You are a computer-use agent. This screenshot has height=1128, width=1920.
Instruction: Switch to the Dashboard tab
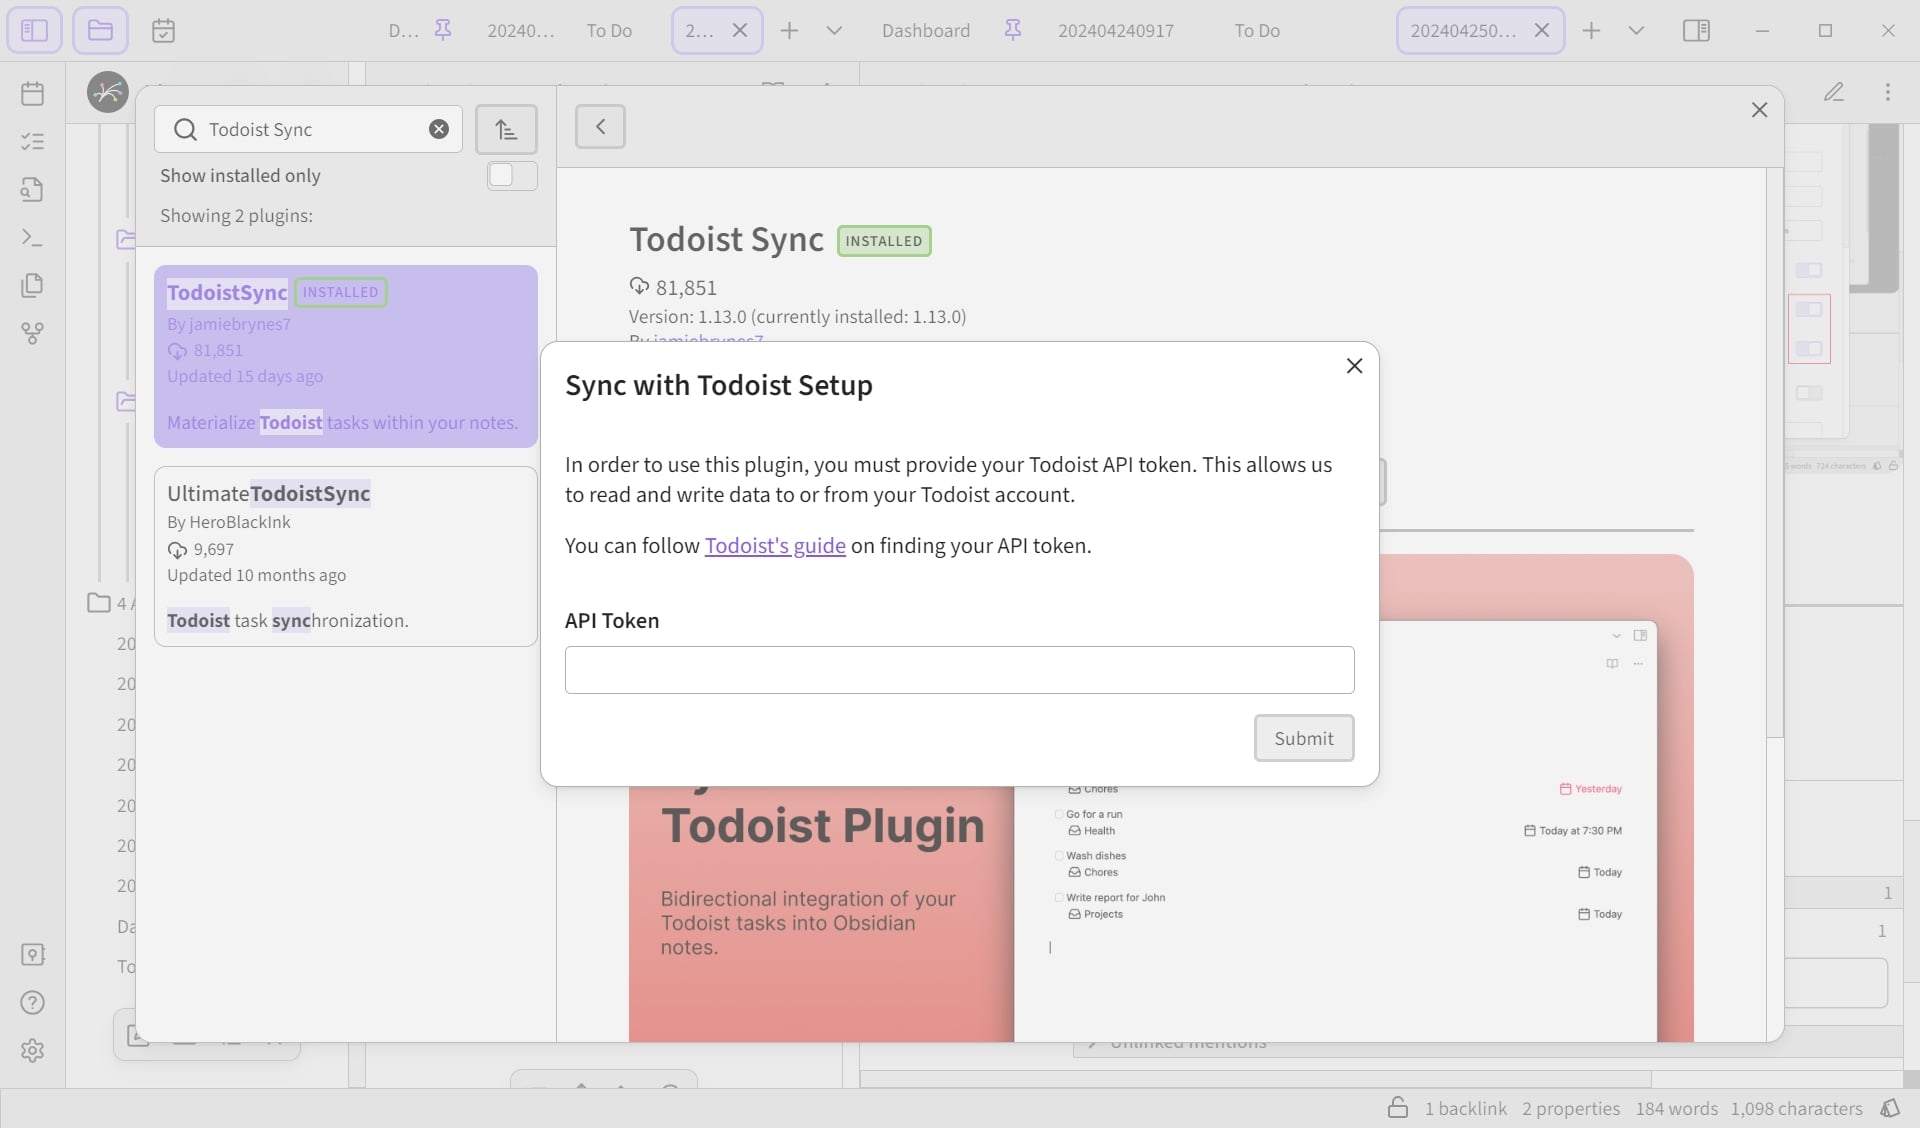tap(925, 30)
